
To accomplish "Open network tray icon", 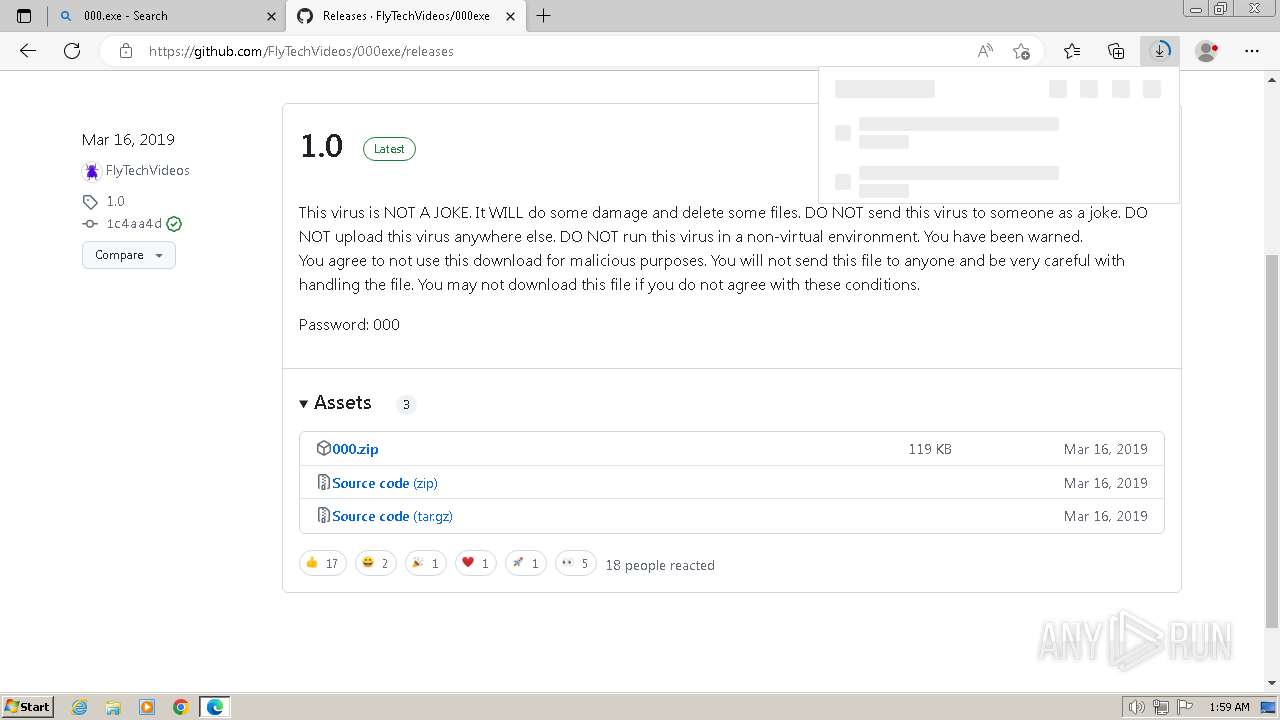I will tap(1161, 707).
